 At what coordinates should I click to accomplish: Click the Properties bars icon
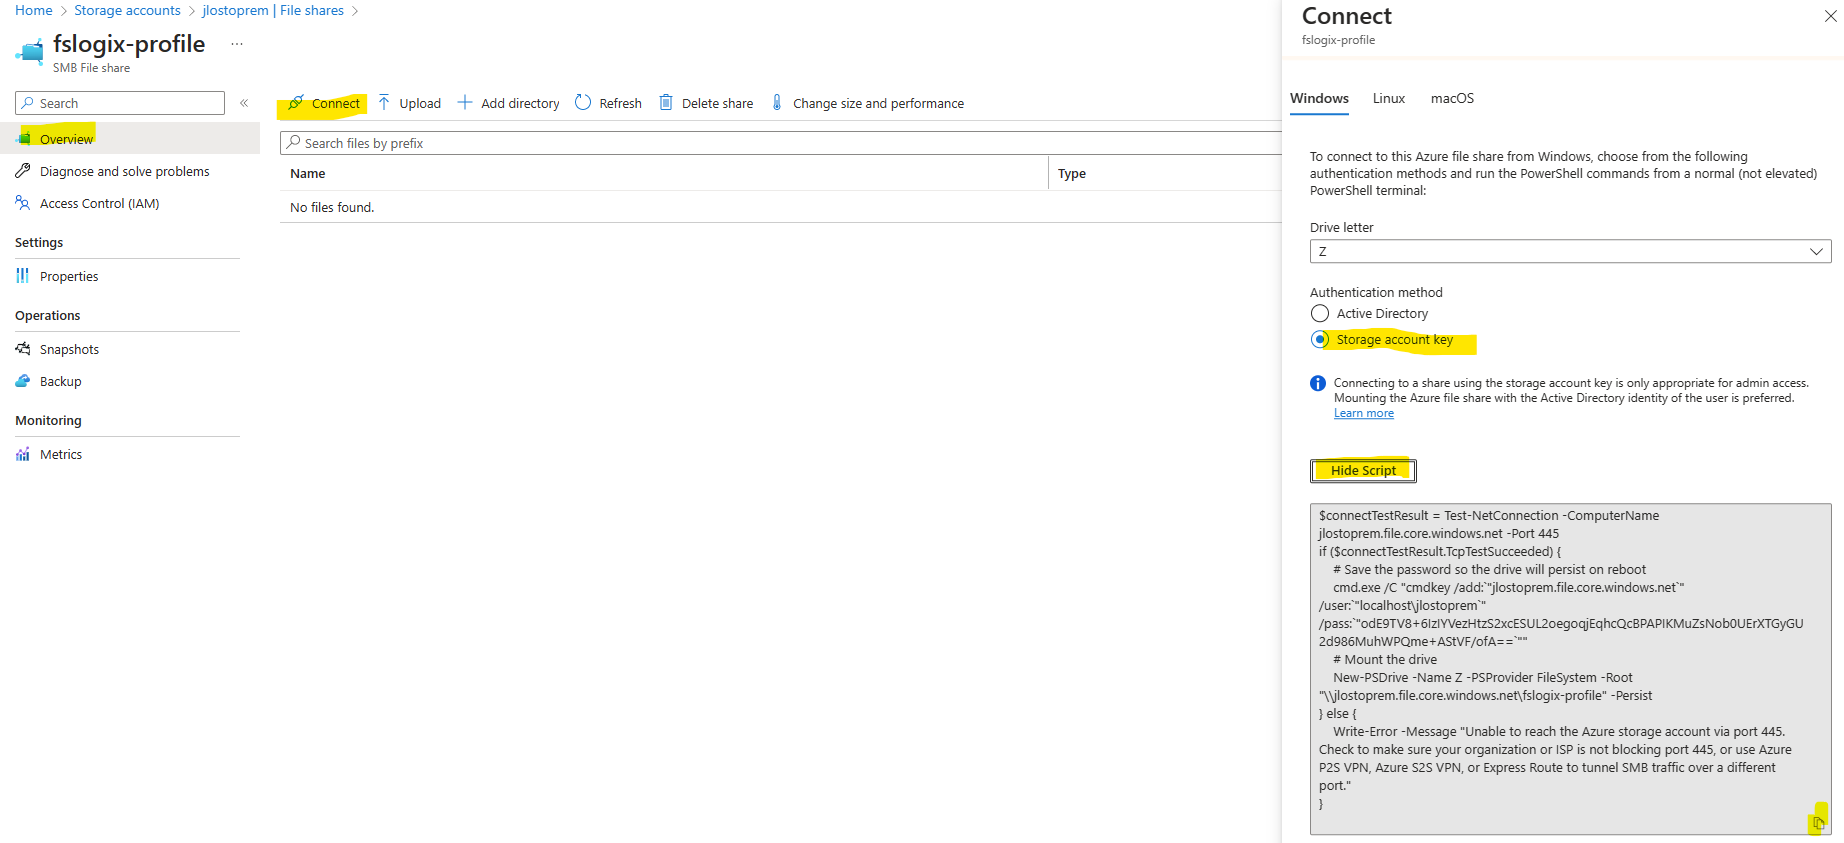23,276
